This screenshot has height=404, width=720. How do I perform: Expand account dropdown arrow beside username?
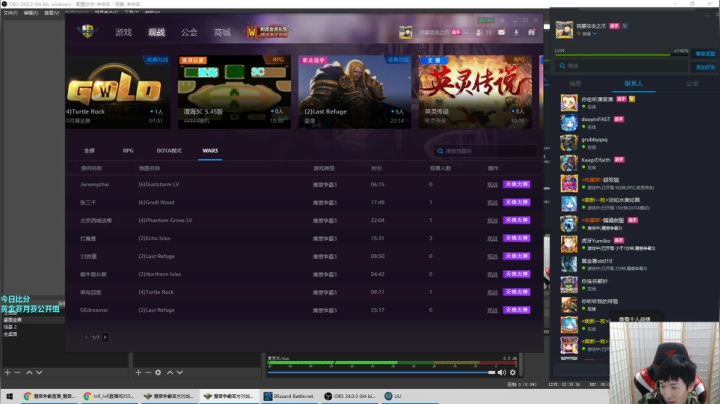click(x=466, y=33)
